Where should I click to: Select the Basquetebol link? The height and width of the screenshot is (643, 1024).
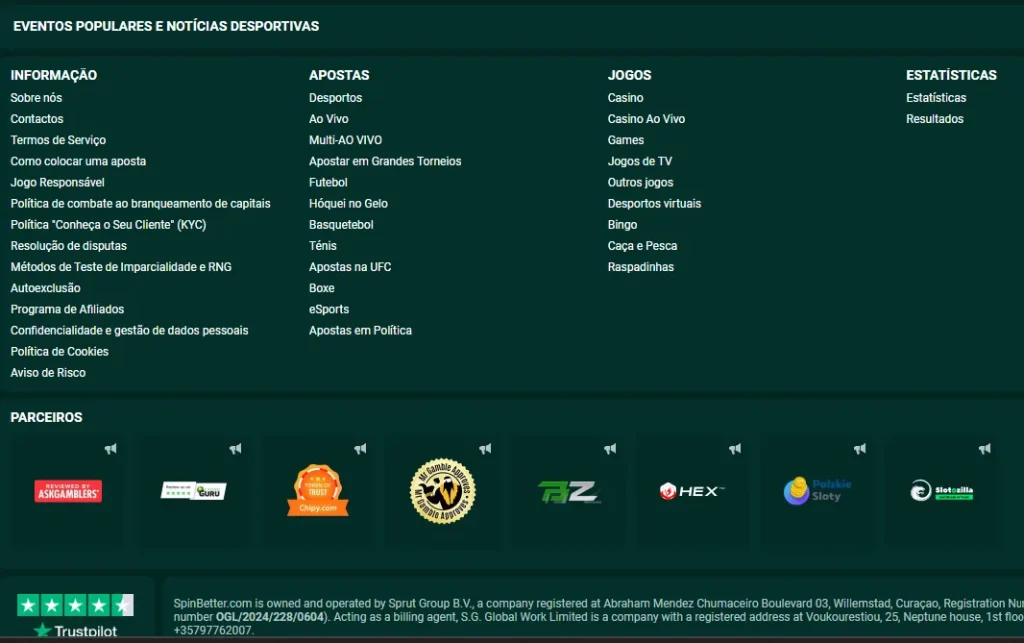pos(341,225)
